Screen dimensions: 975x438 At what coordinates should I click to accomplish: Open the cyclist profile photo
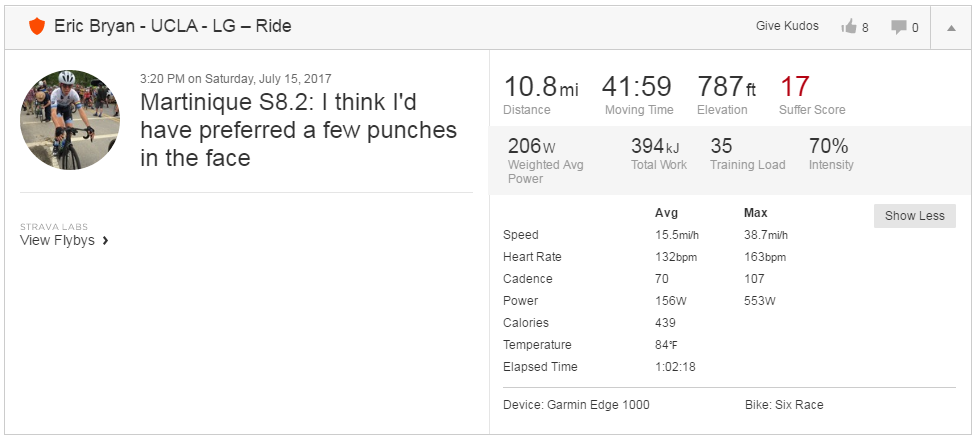pos(70,120)
